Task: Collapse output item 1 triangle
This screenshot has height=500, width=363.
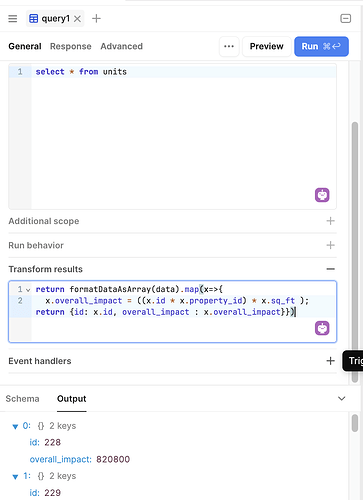Action: 15,477
